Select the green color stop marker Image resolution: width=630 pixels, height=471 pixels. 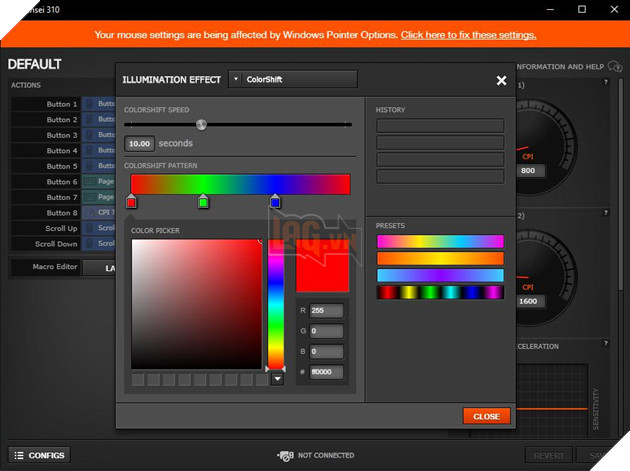coord(203,203)
